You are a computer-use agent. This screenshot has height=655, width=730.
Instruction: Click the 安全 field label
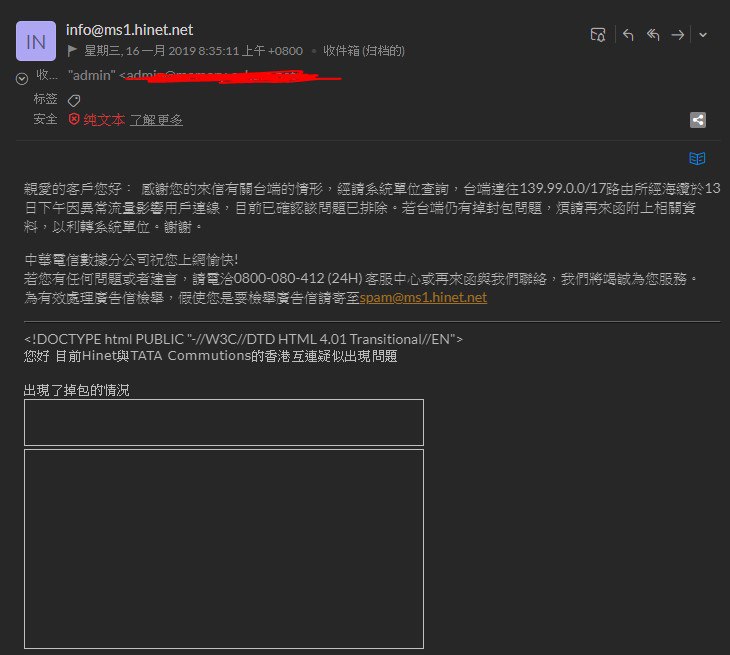(x=45, y=120)
